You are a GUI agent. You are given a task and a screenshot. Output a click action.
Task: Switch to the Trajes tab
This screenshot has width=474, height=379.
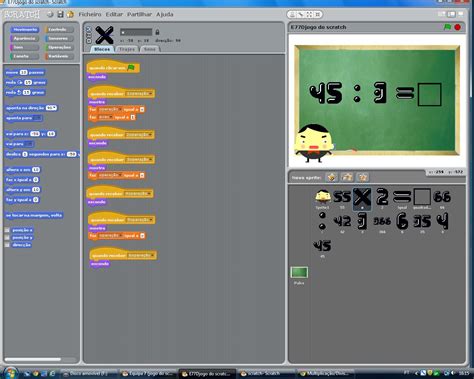[127, 49]
